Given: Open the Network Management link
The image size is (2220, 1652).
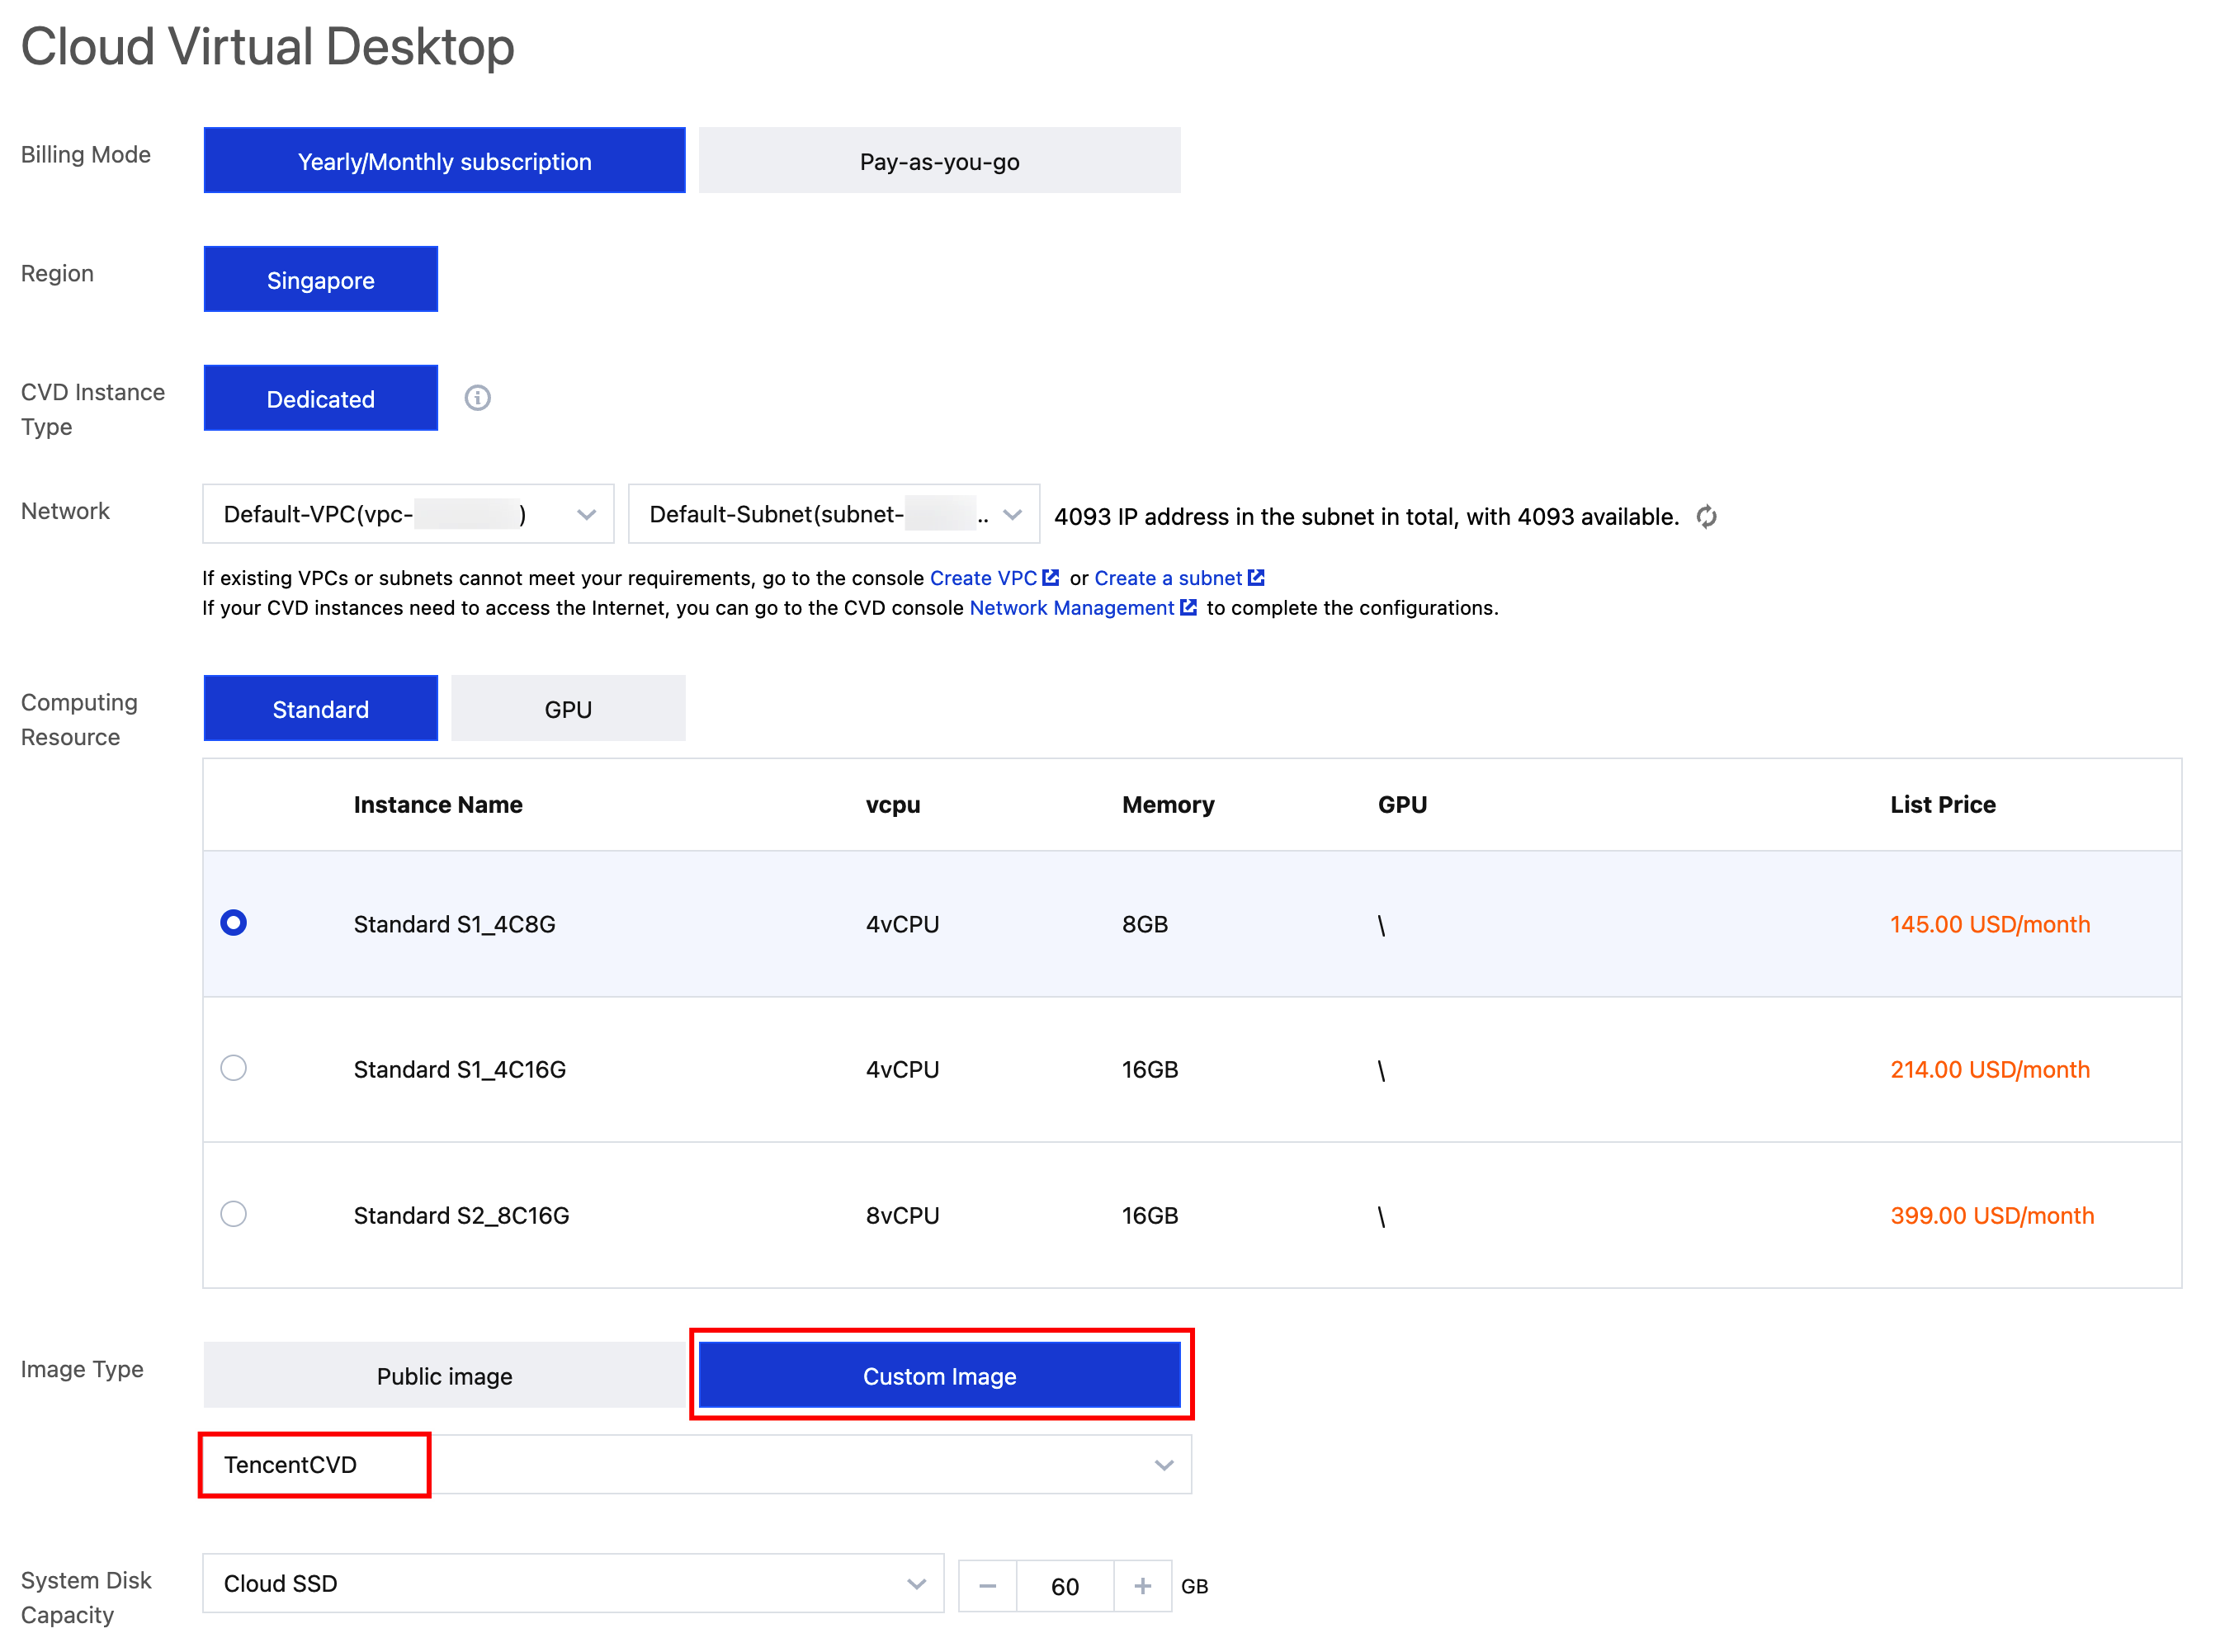Looking at the screenshot, I should click(x=1071, y=608).
